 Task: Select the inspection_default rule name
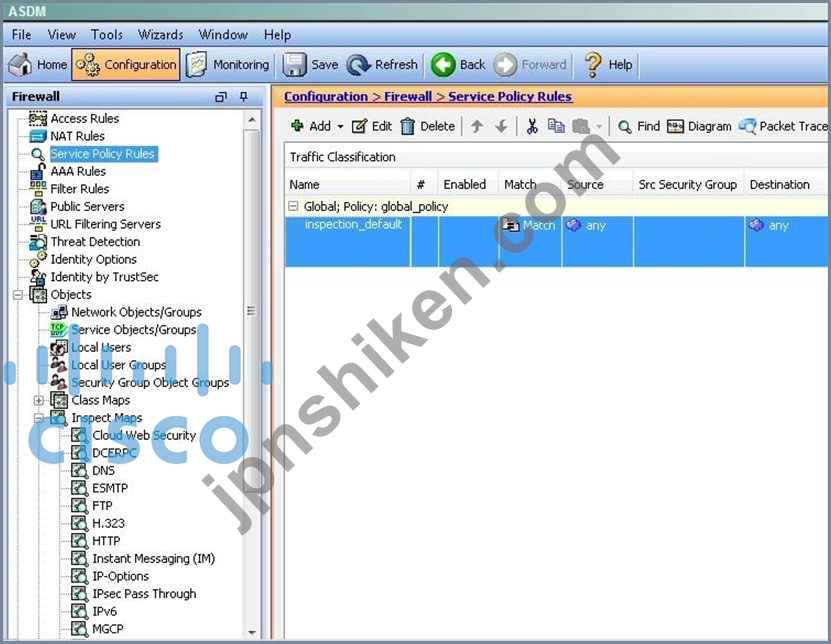coord(353,225)
